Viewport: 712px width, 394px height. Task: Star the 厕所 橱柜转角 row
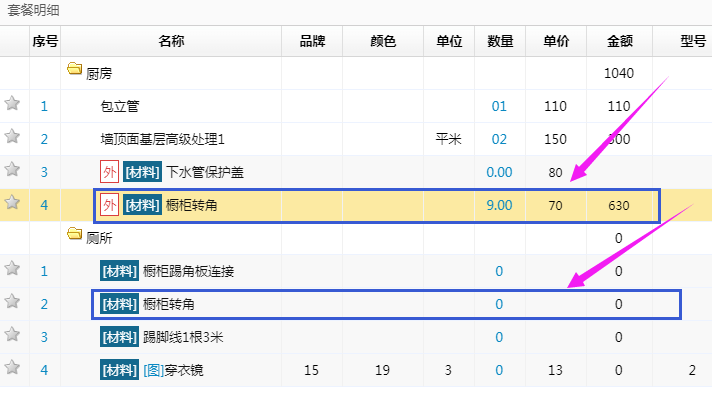tap(12, 301)
